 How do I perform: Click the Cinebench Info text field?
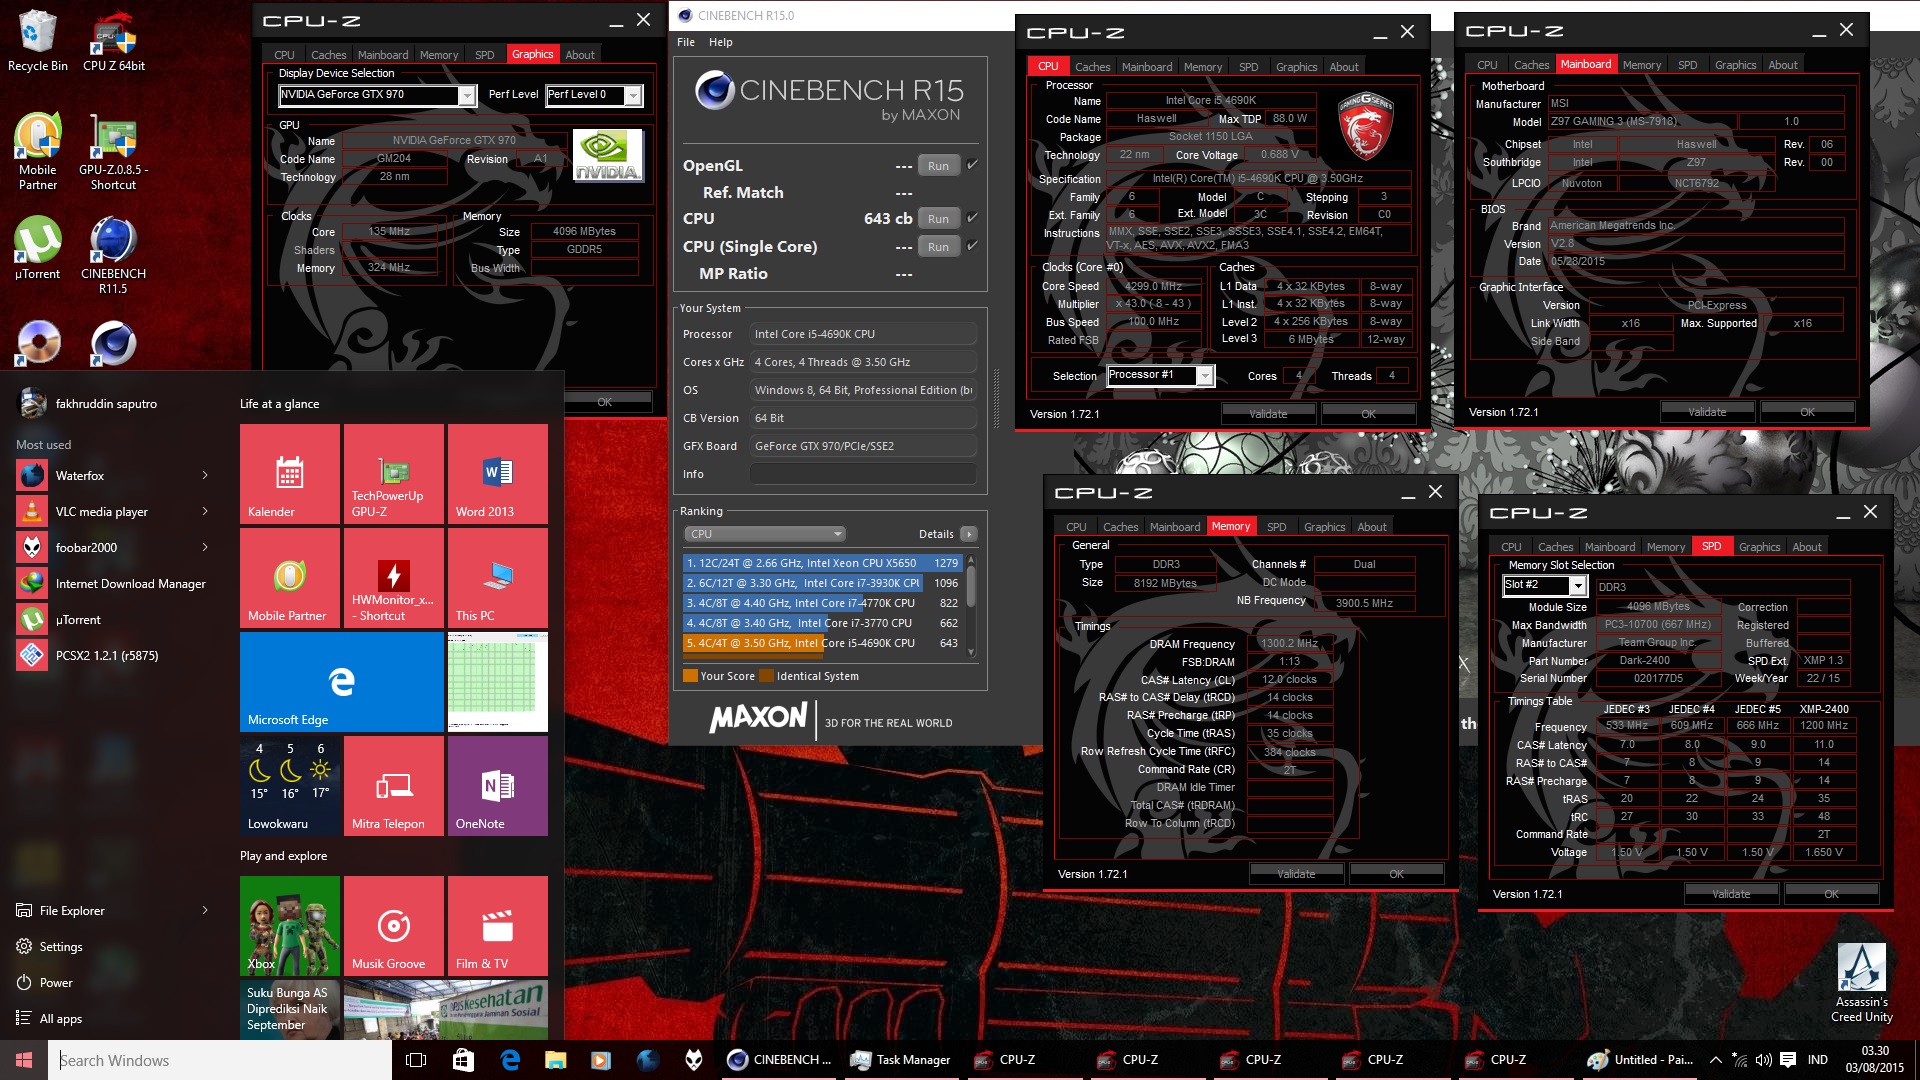pos(864,474)
